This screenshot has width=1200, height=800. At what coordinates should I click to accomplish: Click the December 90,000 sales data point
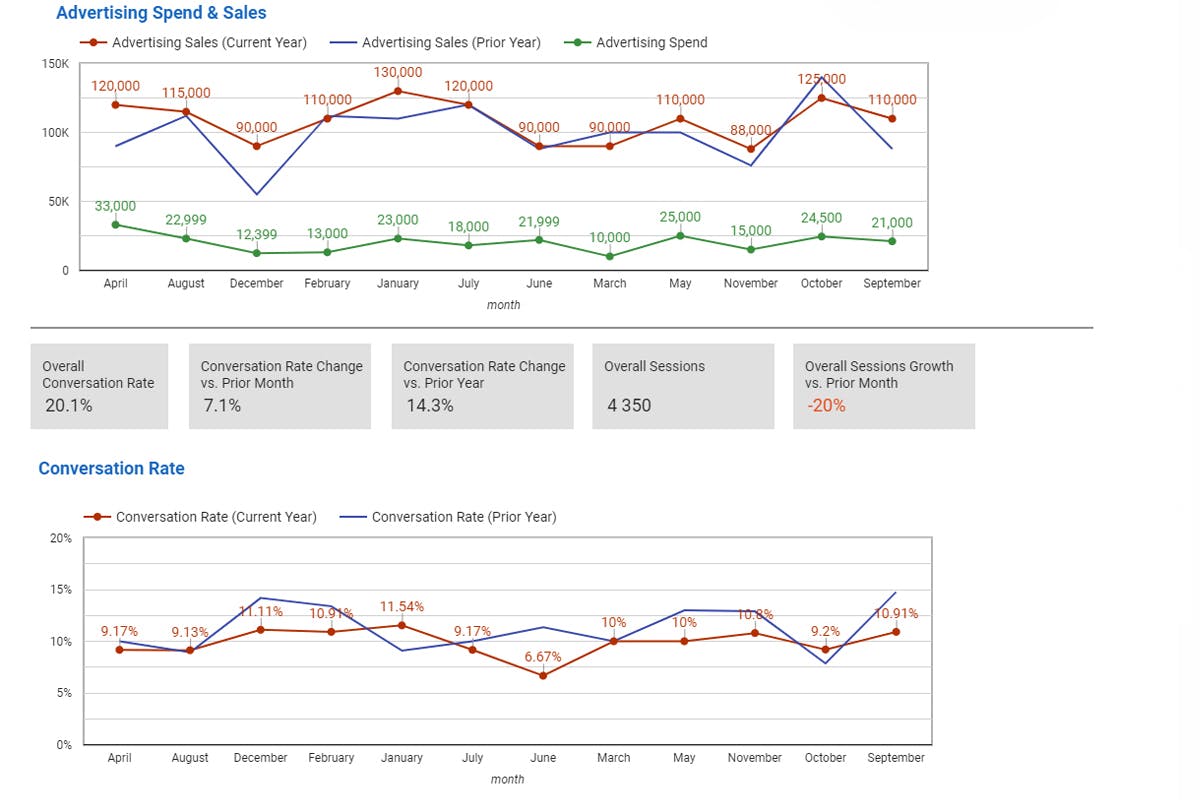point(257,146)
